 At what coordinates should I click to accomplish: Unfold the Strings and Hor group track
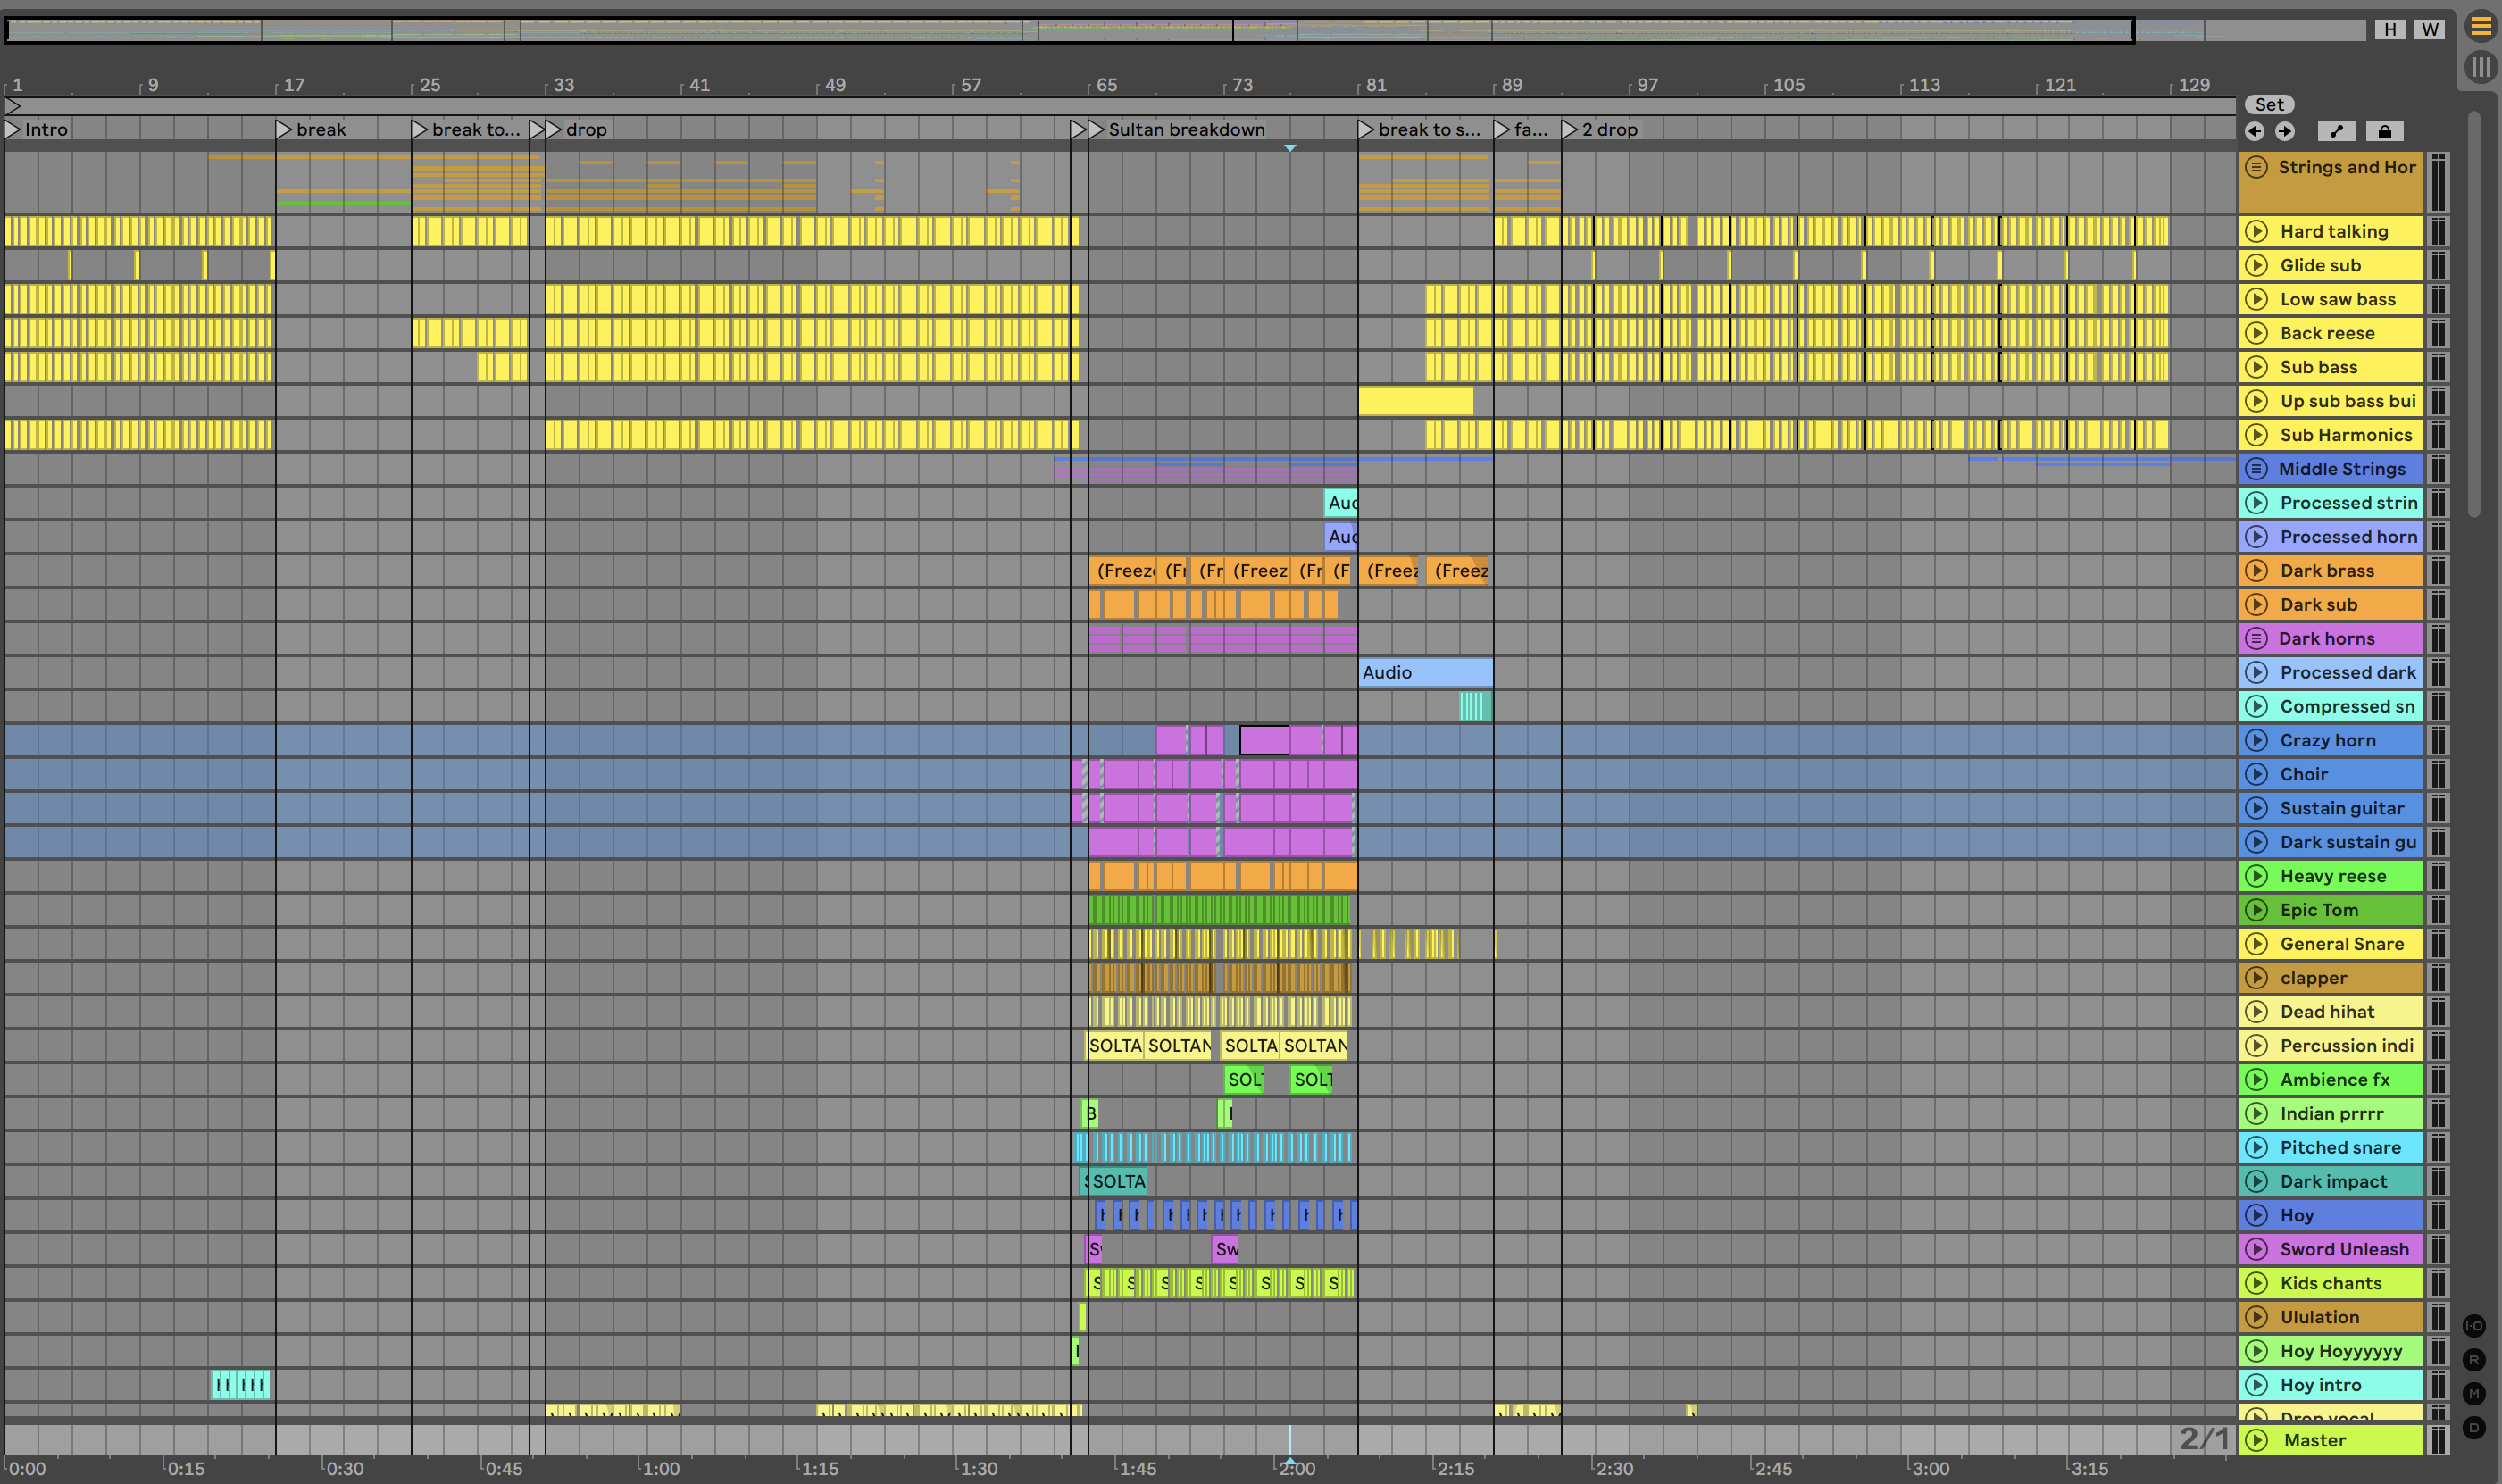click(2256, 167)
